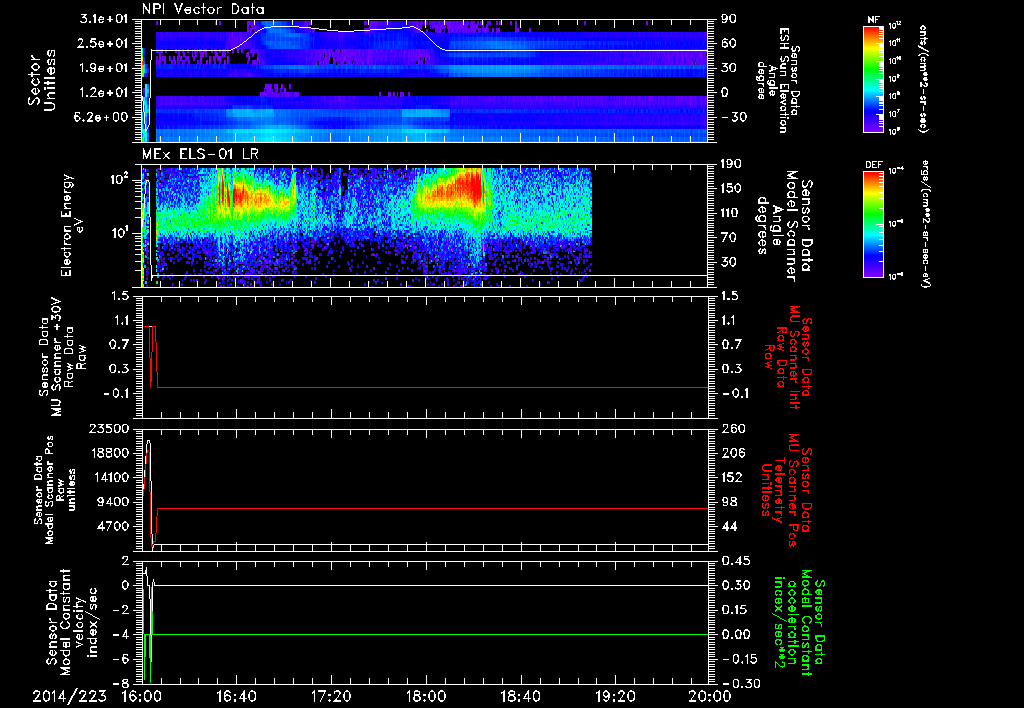
Task: Click the 19:20 time axis label
Action: coord(615,696)
